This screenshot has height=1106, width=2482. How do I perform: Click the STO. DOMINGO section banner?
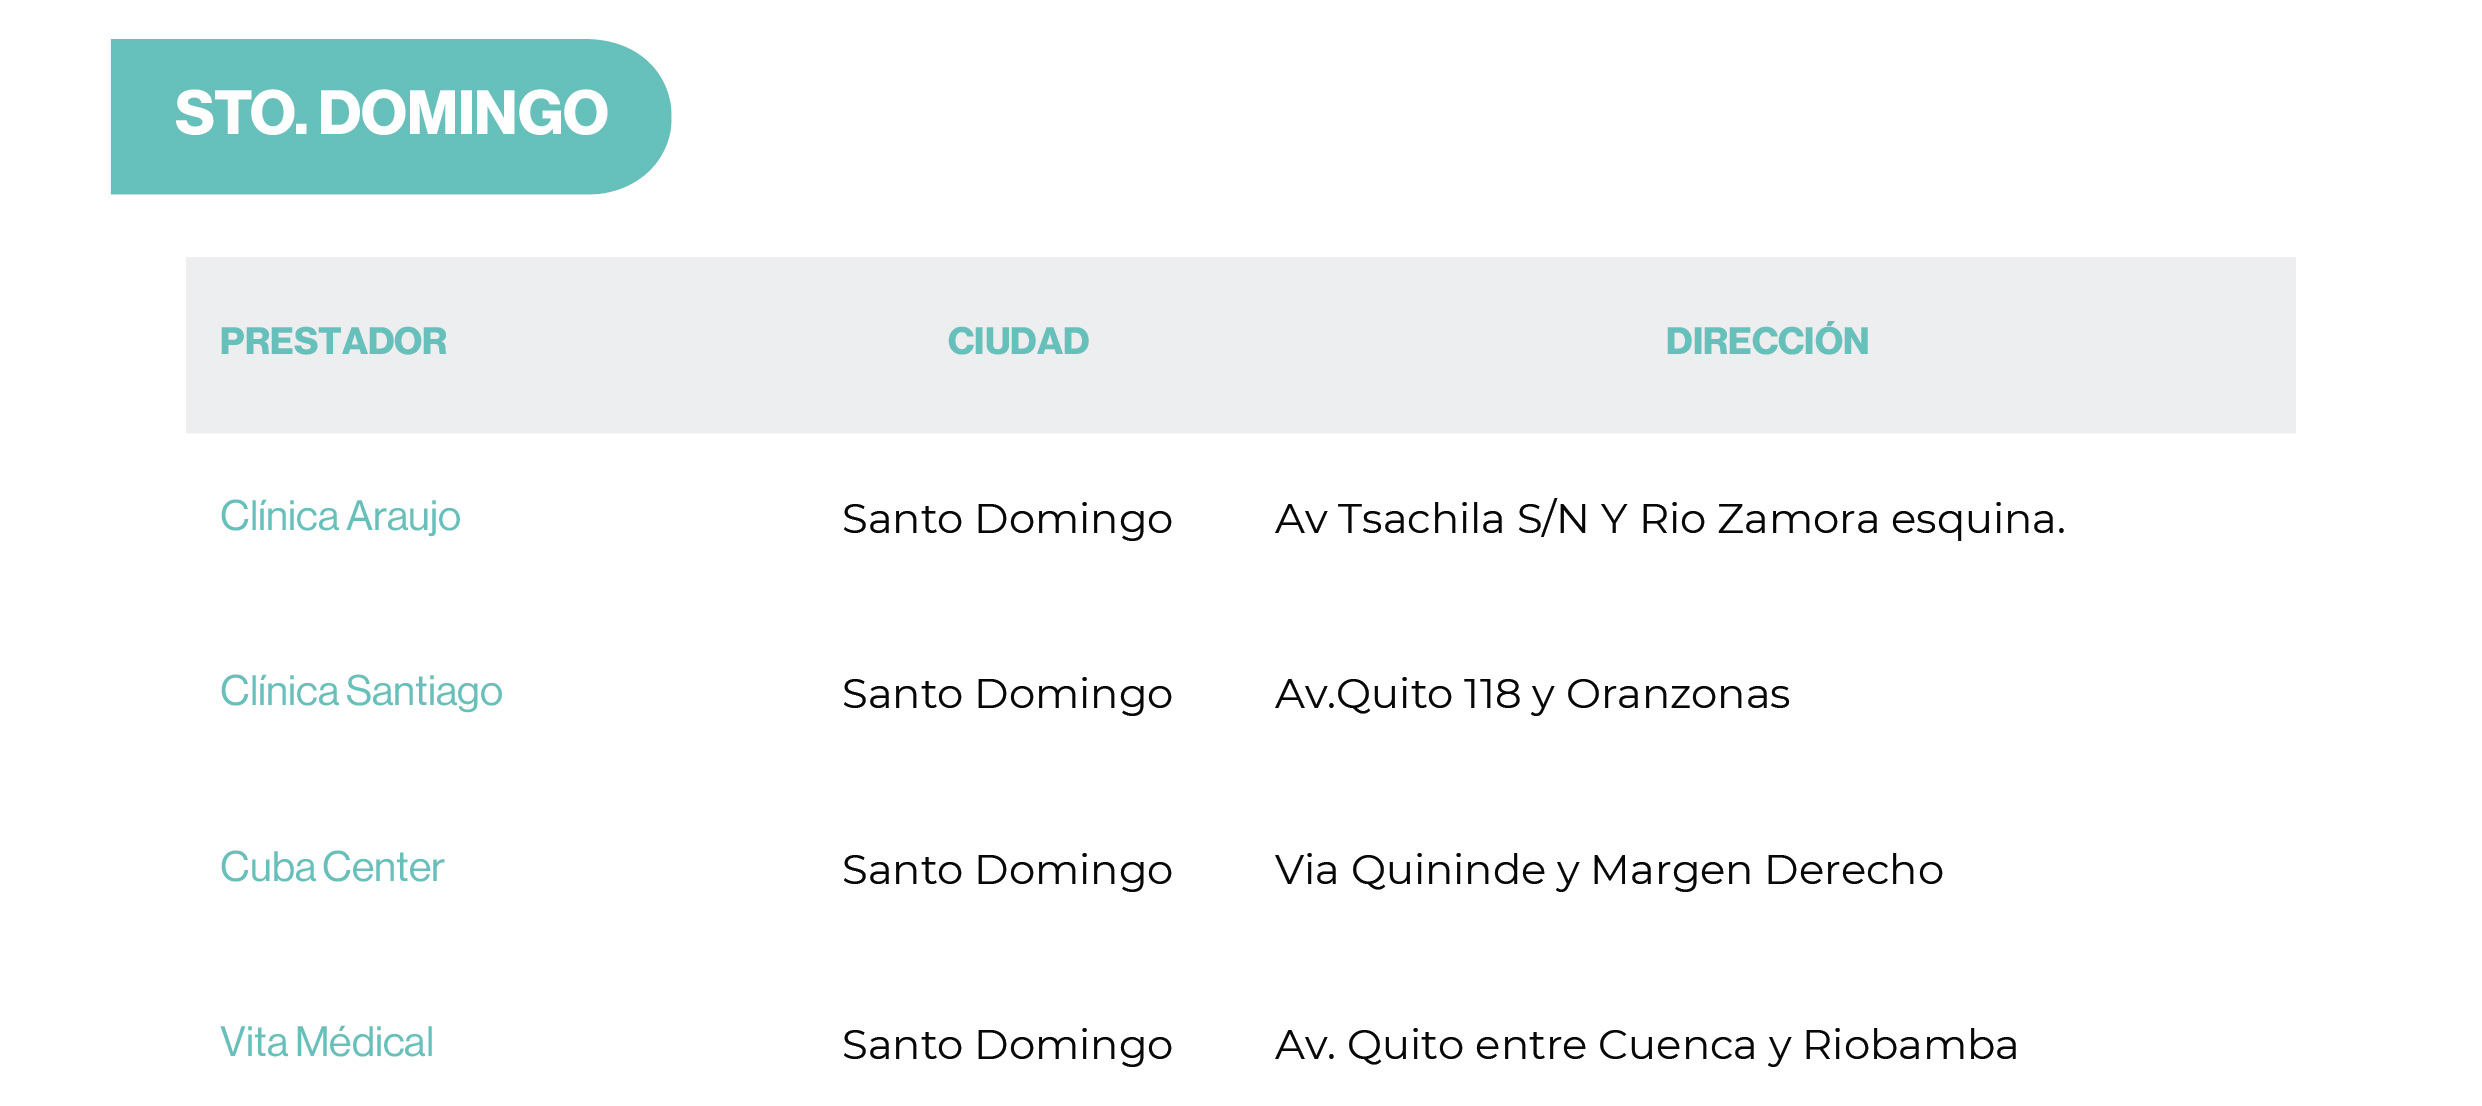(390, 115)
